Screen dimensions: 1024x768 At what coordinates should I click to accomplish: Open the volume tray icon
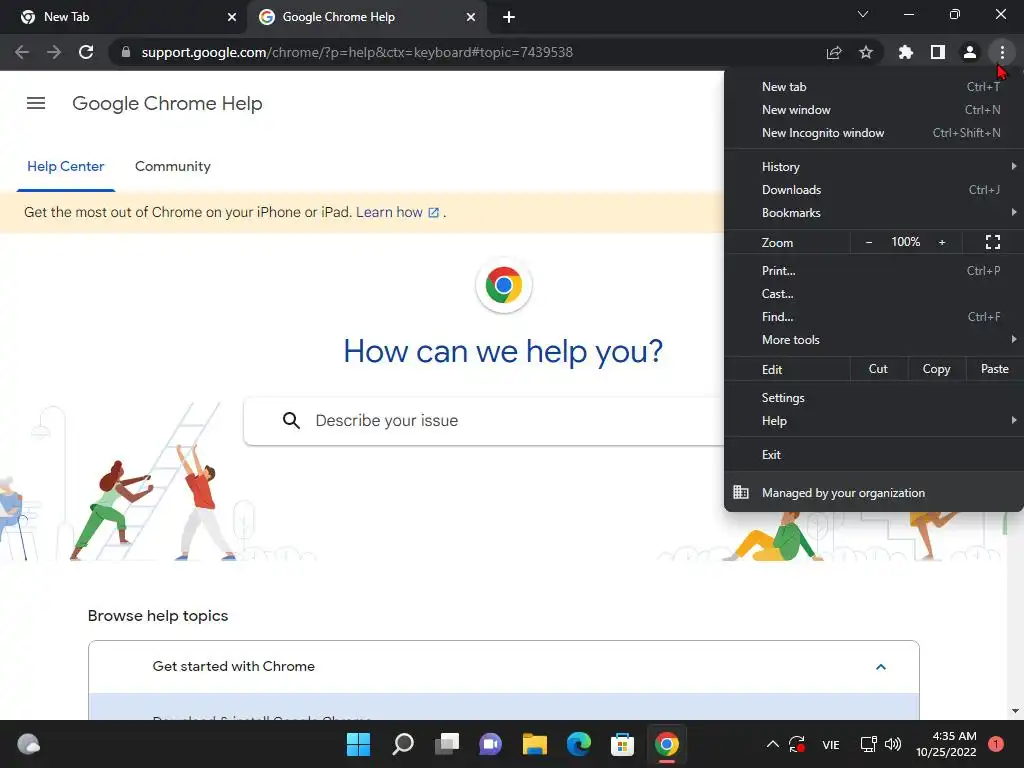893,744
